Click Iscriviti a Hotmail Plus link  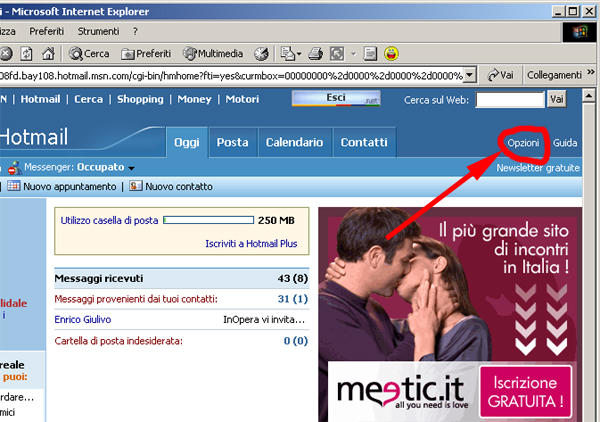[251, 244]
